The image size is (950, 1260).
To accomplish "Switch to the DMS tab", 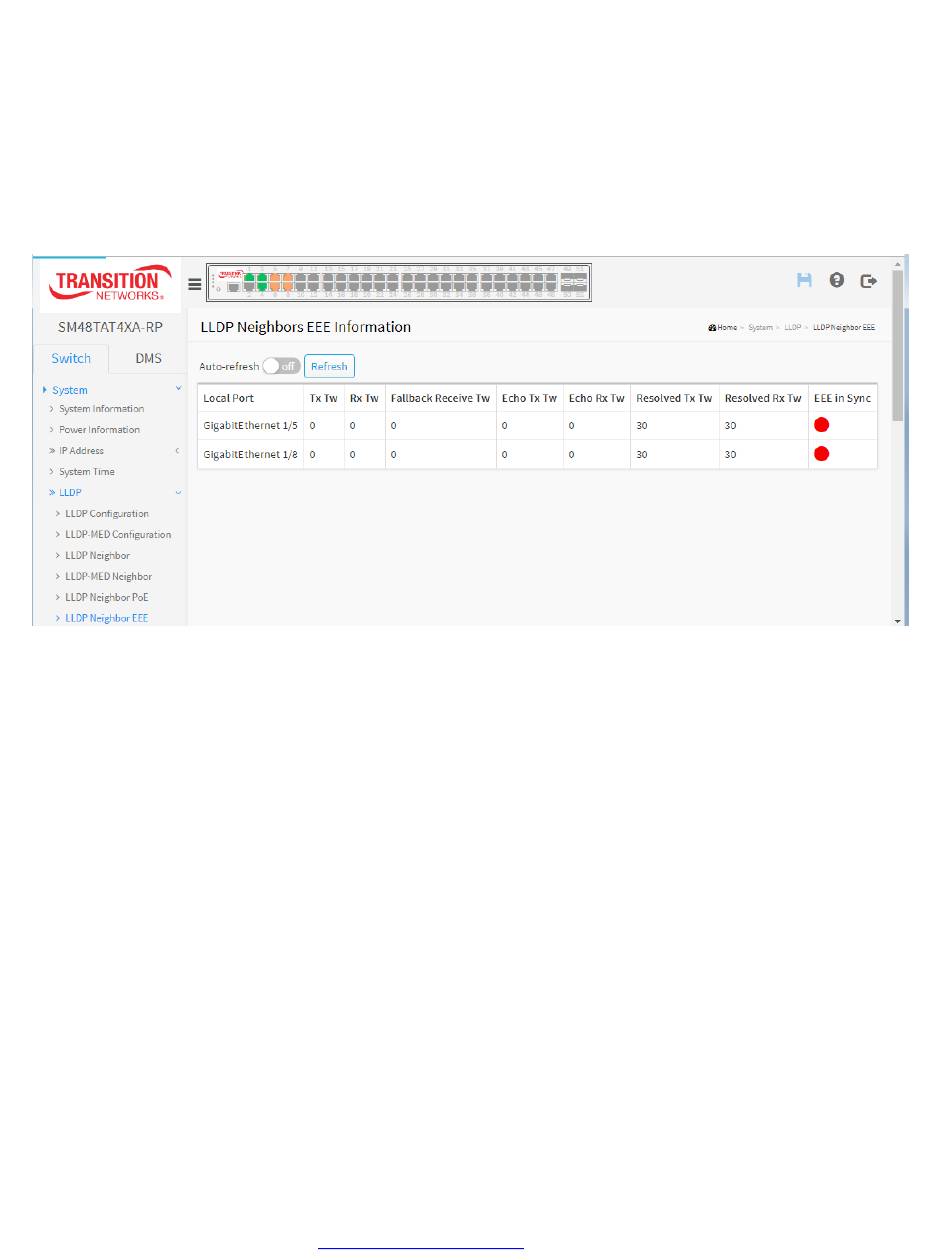I will pos(148,358).
